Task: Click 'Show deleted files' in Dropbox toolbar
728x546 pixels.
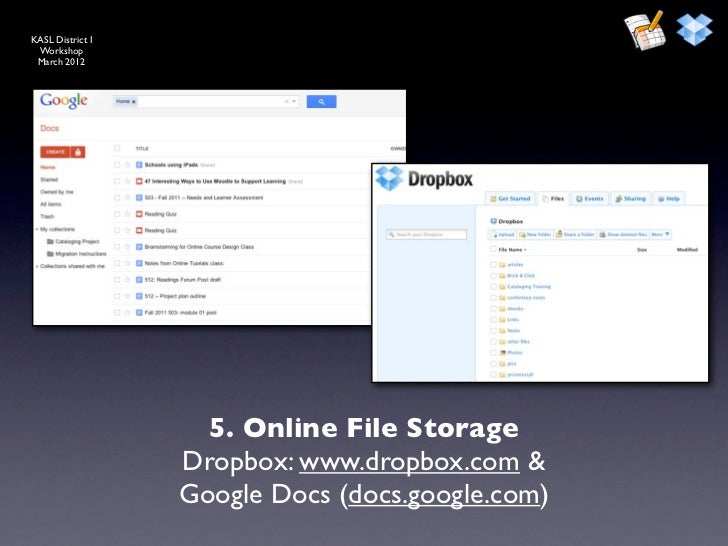Action: point(623,234)
